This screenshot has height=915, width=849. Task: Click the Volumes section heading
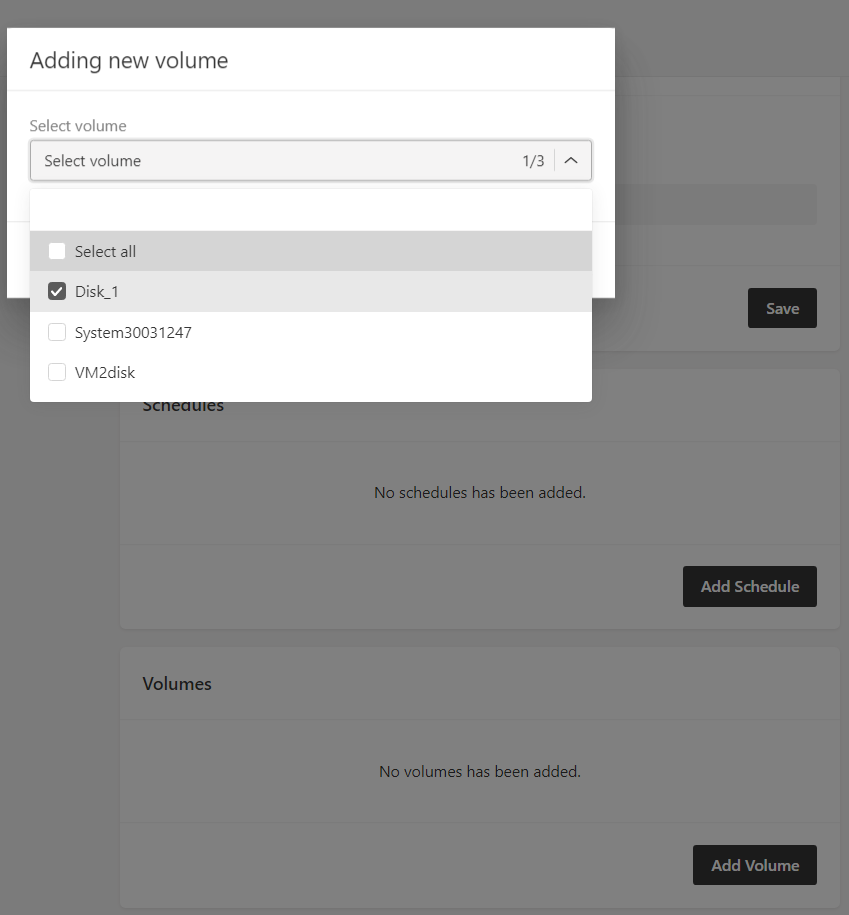177,684
